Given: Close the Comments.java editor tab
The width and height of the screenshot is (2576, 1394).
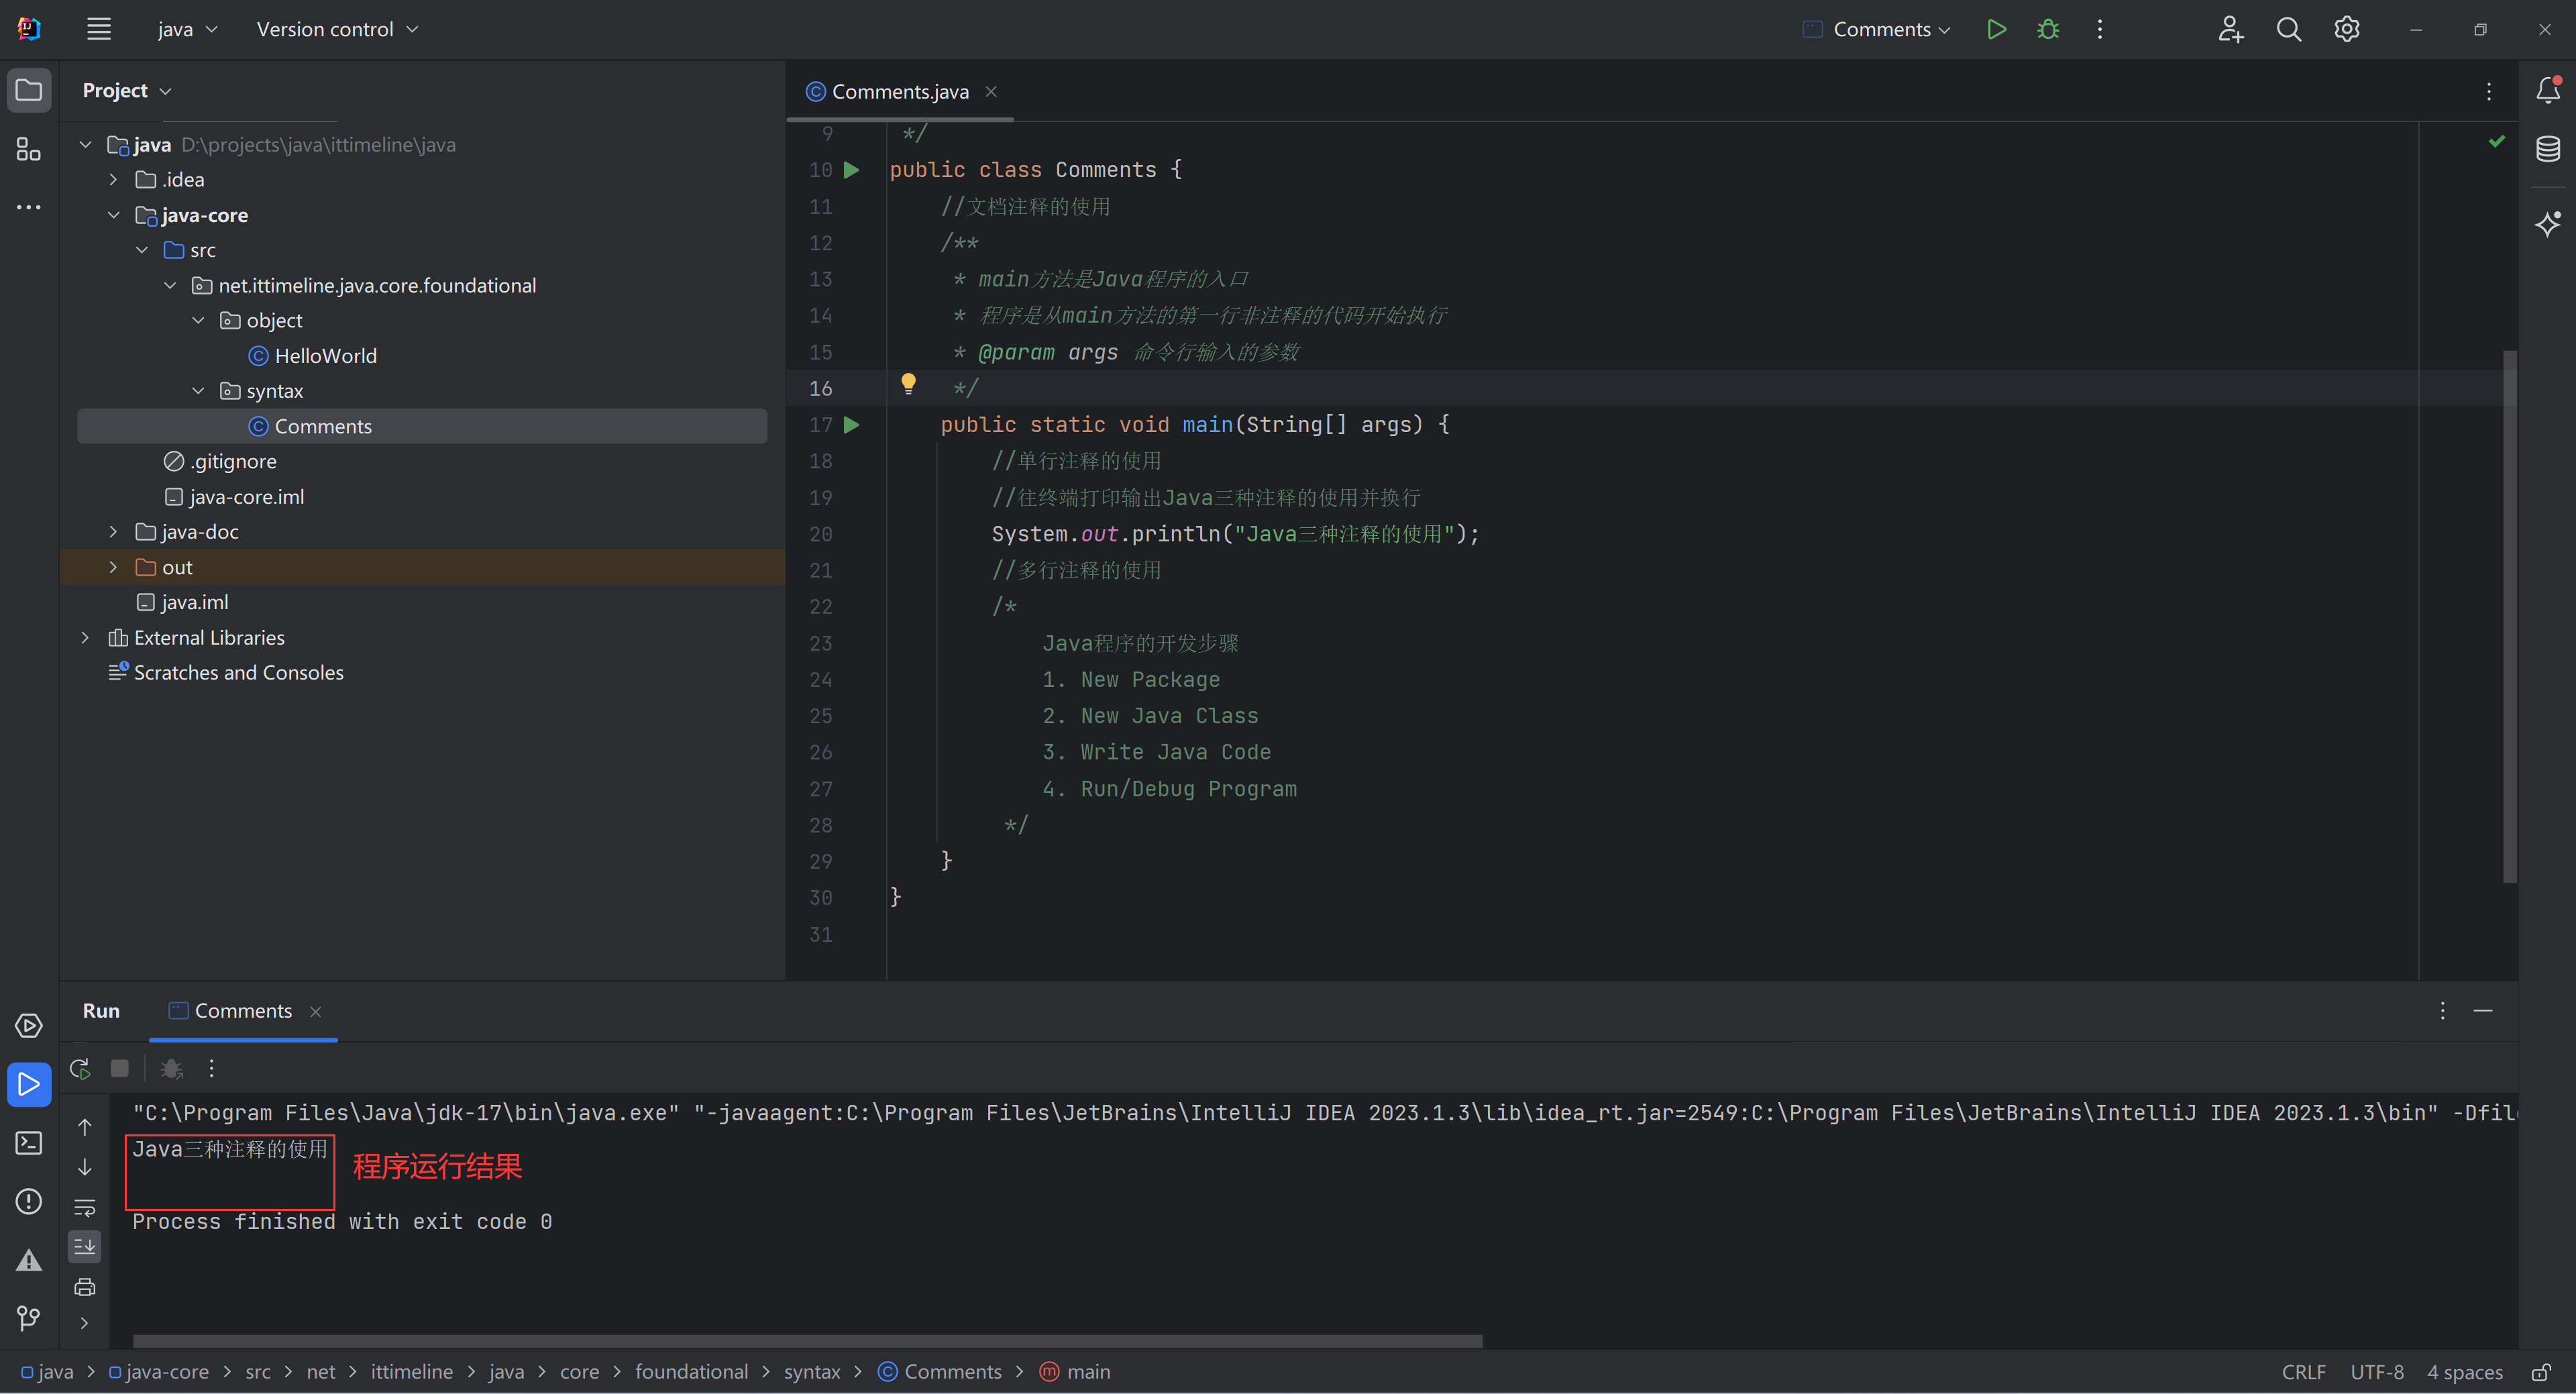Looking at the screenshot, I should pyautogui.click(x=991, y=92).
